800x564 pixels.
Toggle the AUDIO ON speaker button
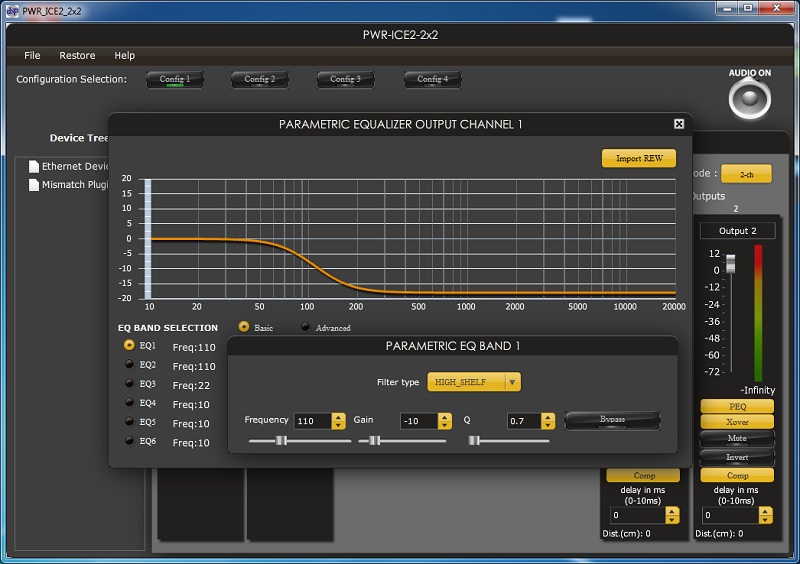[749, 99]
